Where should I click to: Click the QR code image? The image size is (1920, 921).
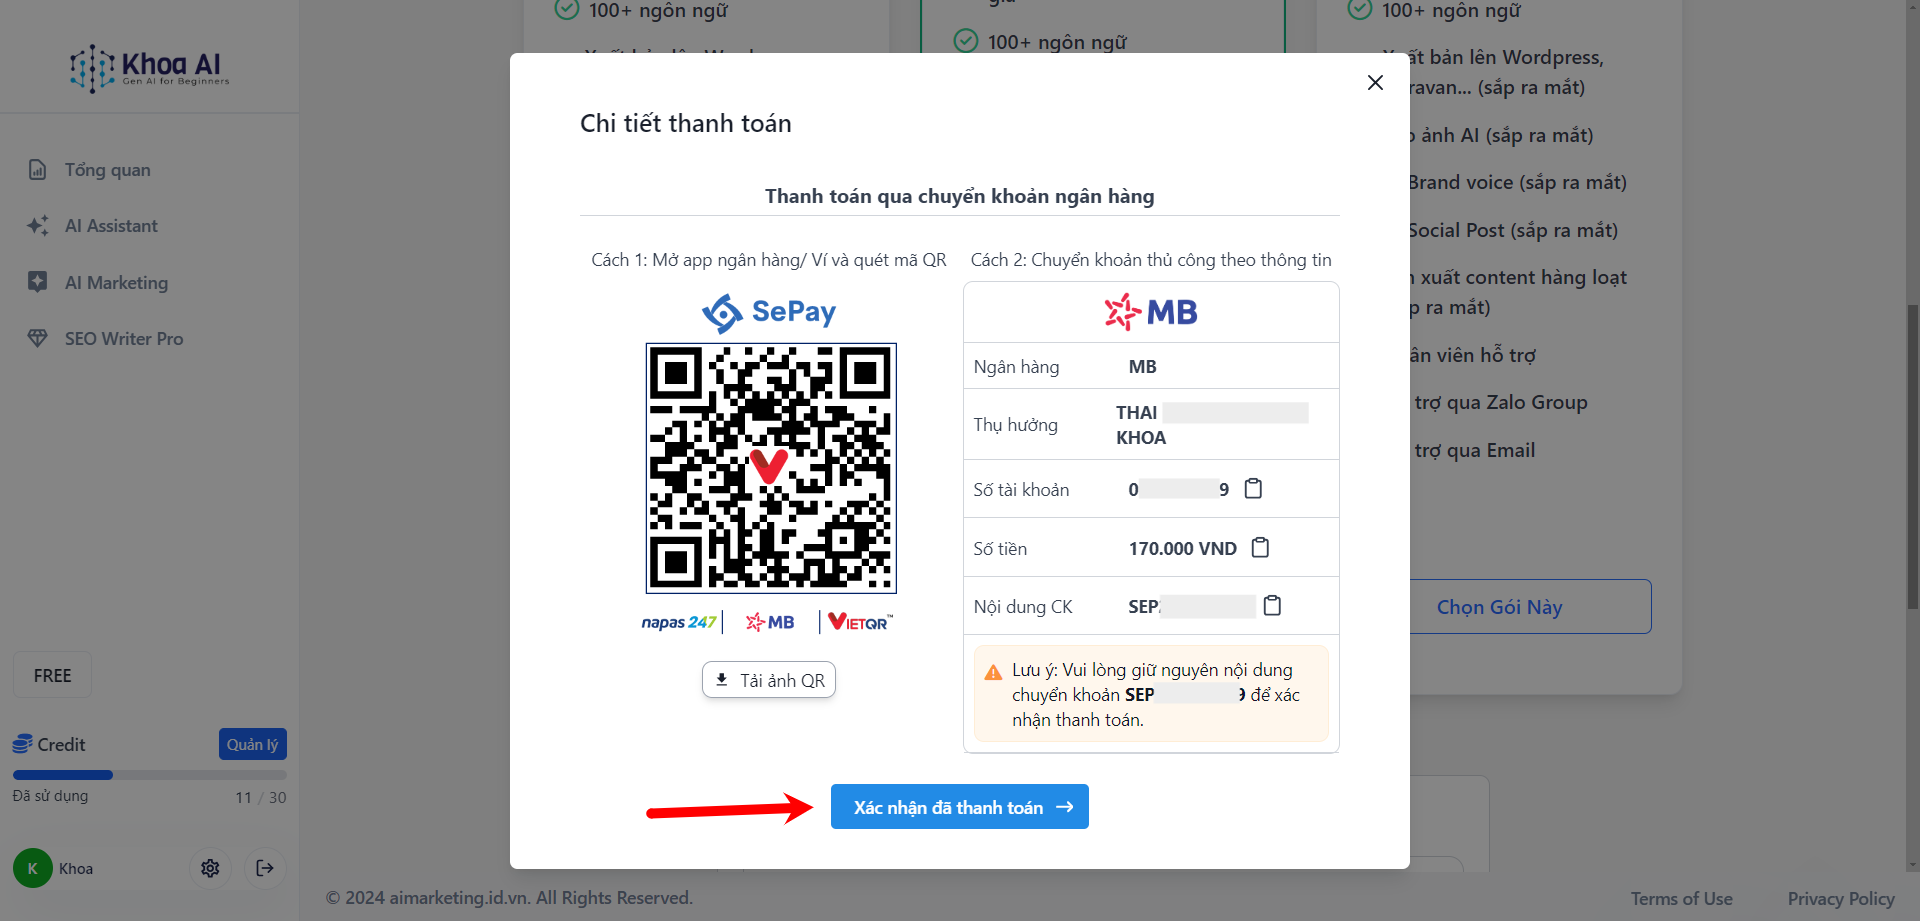point(771,468)
